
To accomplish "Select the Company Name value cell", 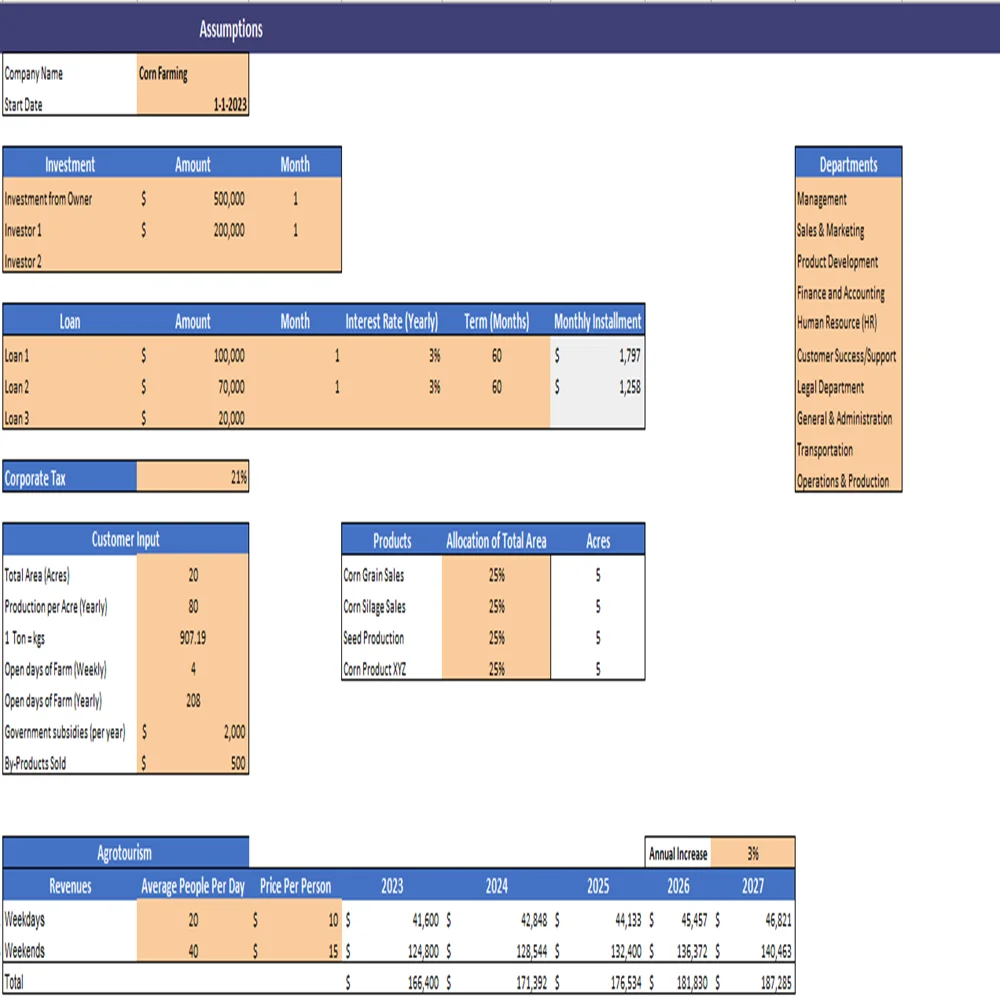I will click(192, 73).
